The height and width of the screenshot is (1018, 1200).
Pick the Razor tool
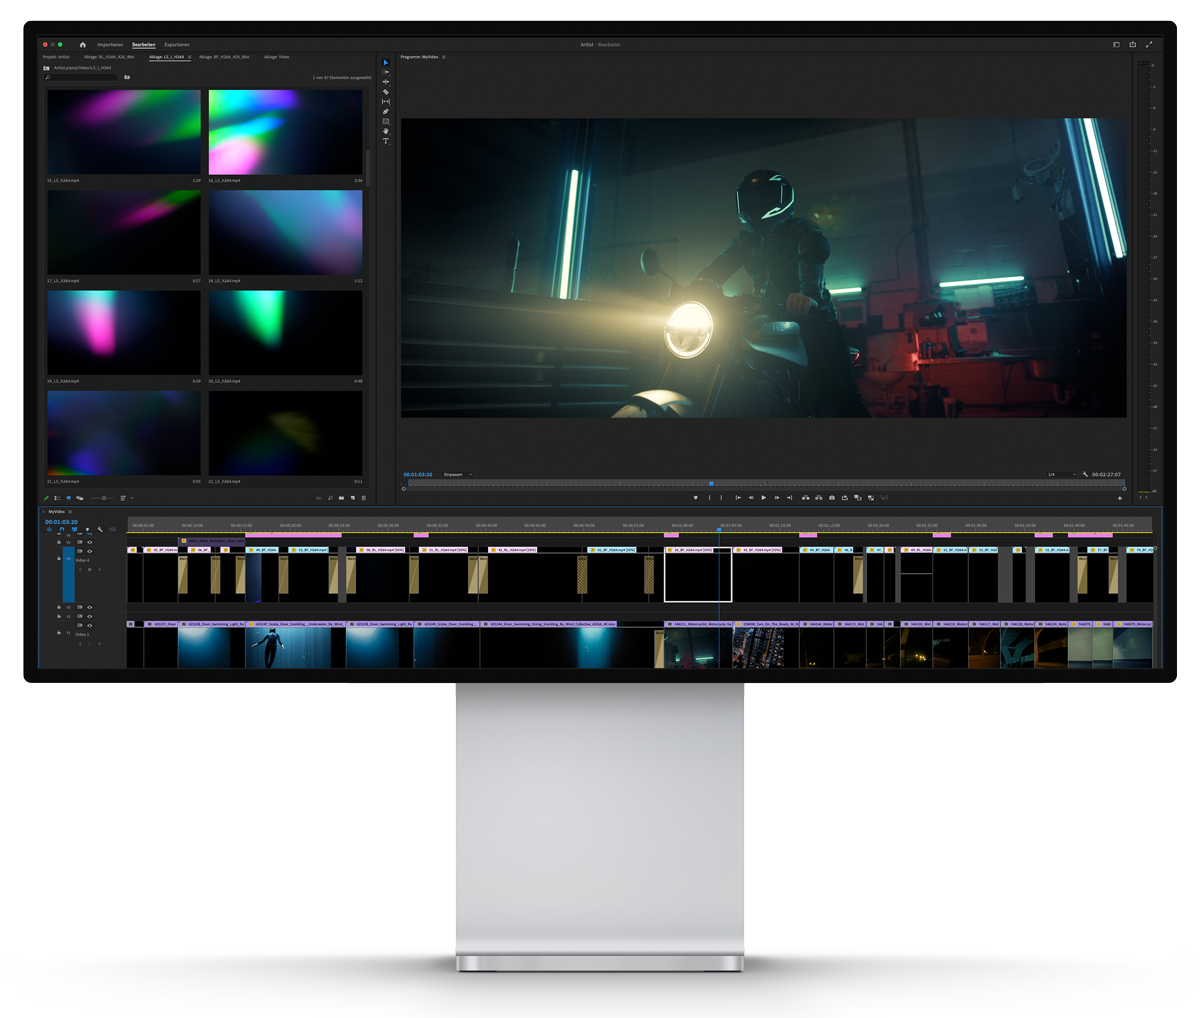tap(386, 92)
